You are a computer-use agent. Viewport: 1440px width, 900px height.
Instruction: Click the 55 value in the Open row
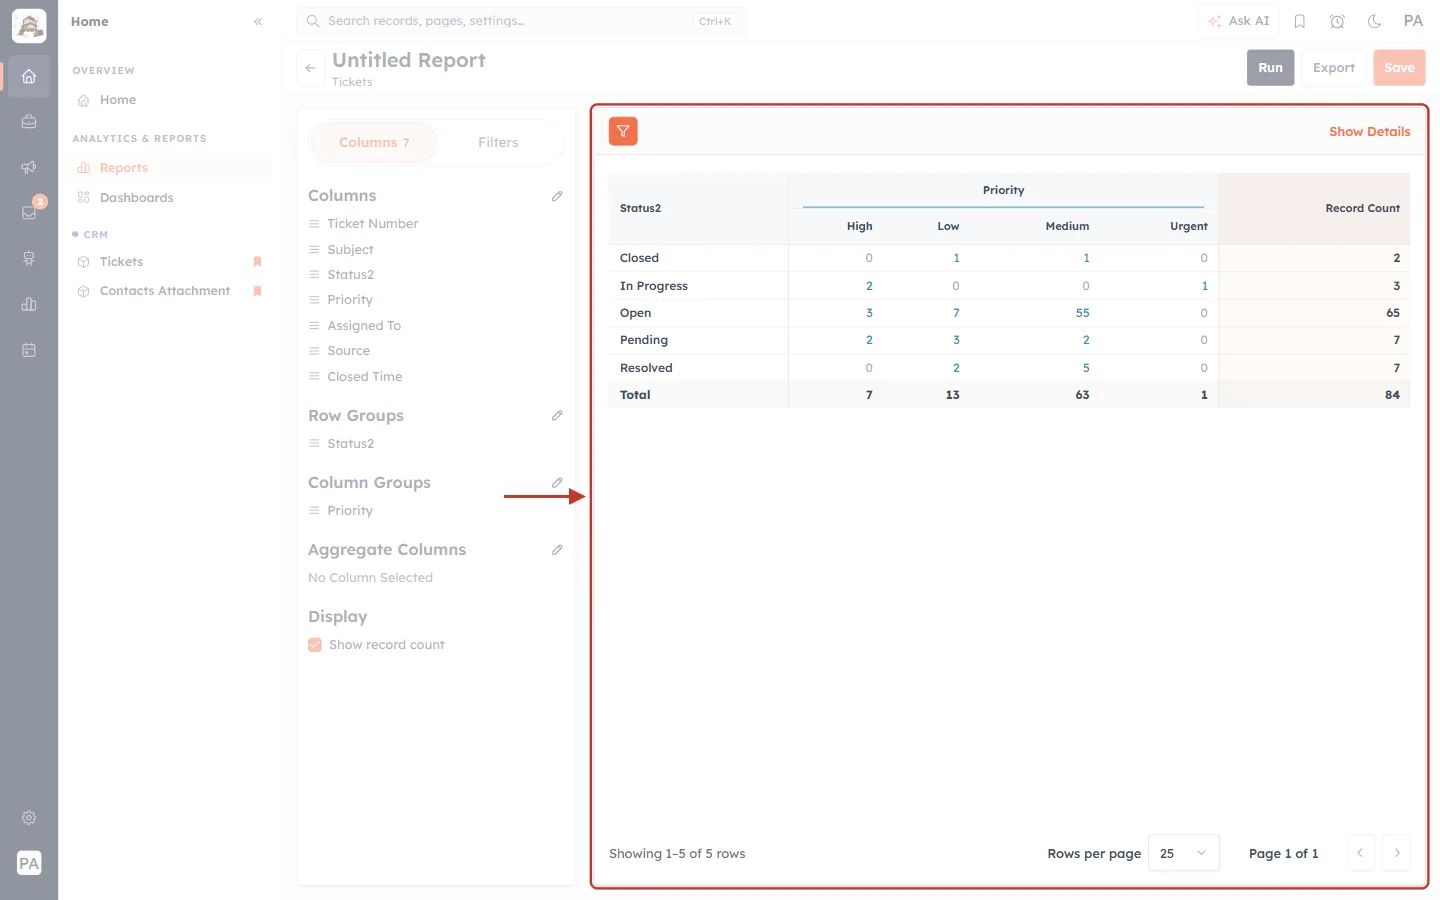click(x=1082, y=313)
